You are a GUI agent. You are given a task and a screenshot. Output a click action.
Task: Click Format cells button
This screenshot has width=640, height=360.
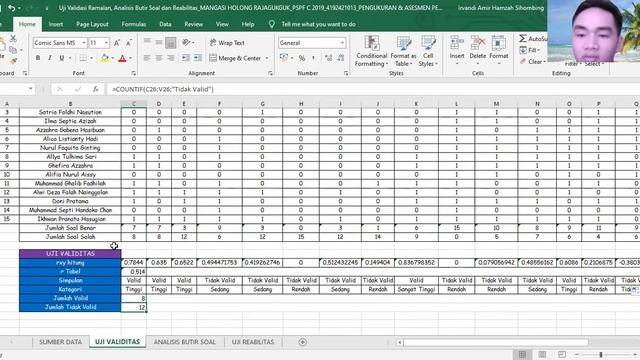tap(499, 49)
